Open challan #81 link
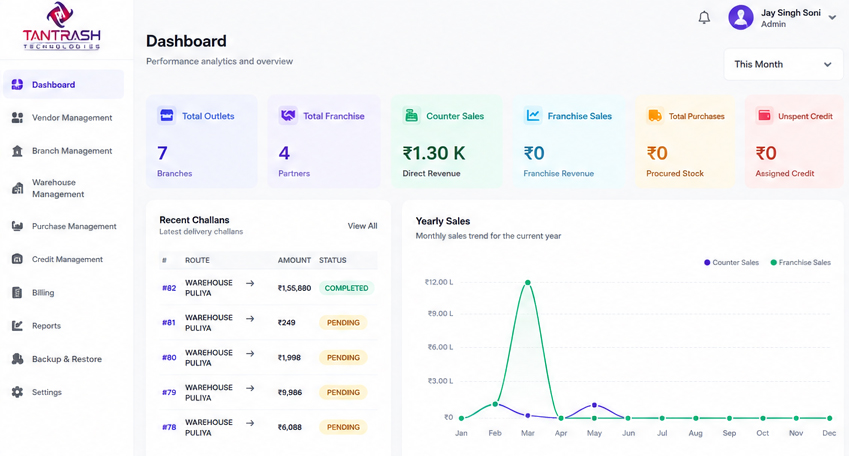The height and width of the screenshot is (456, 849). (169, 323)
